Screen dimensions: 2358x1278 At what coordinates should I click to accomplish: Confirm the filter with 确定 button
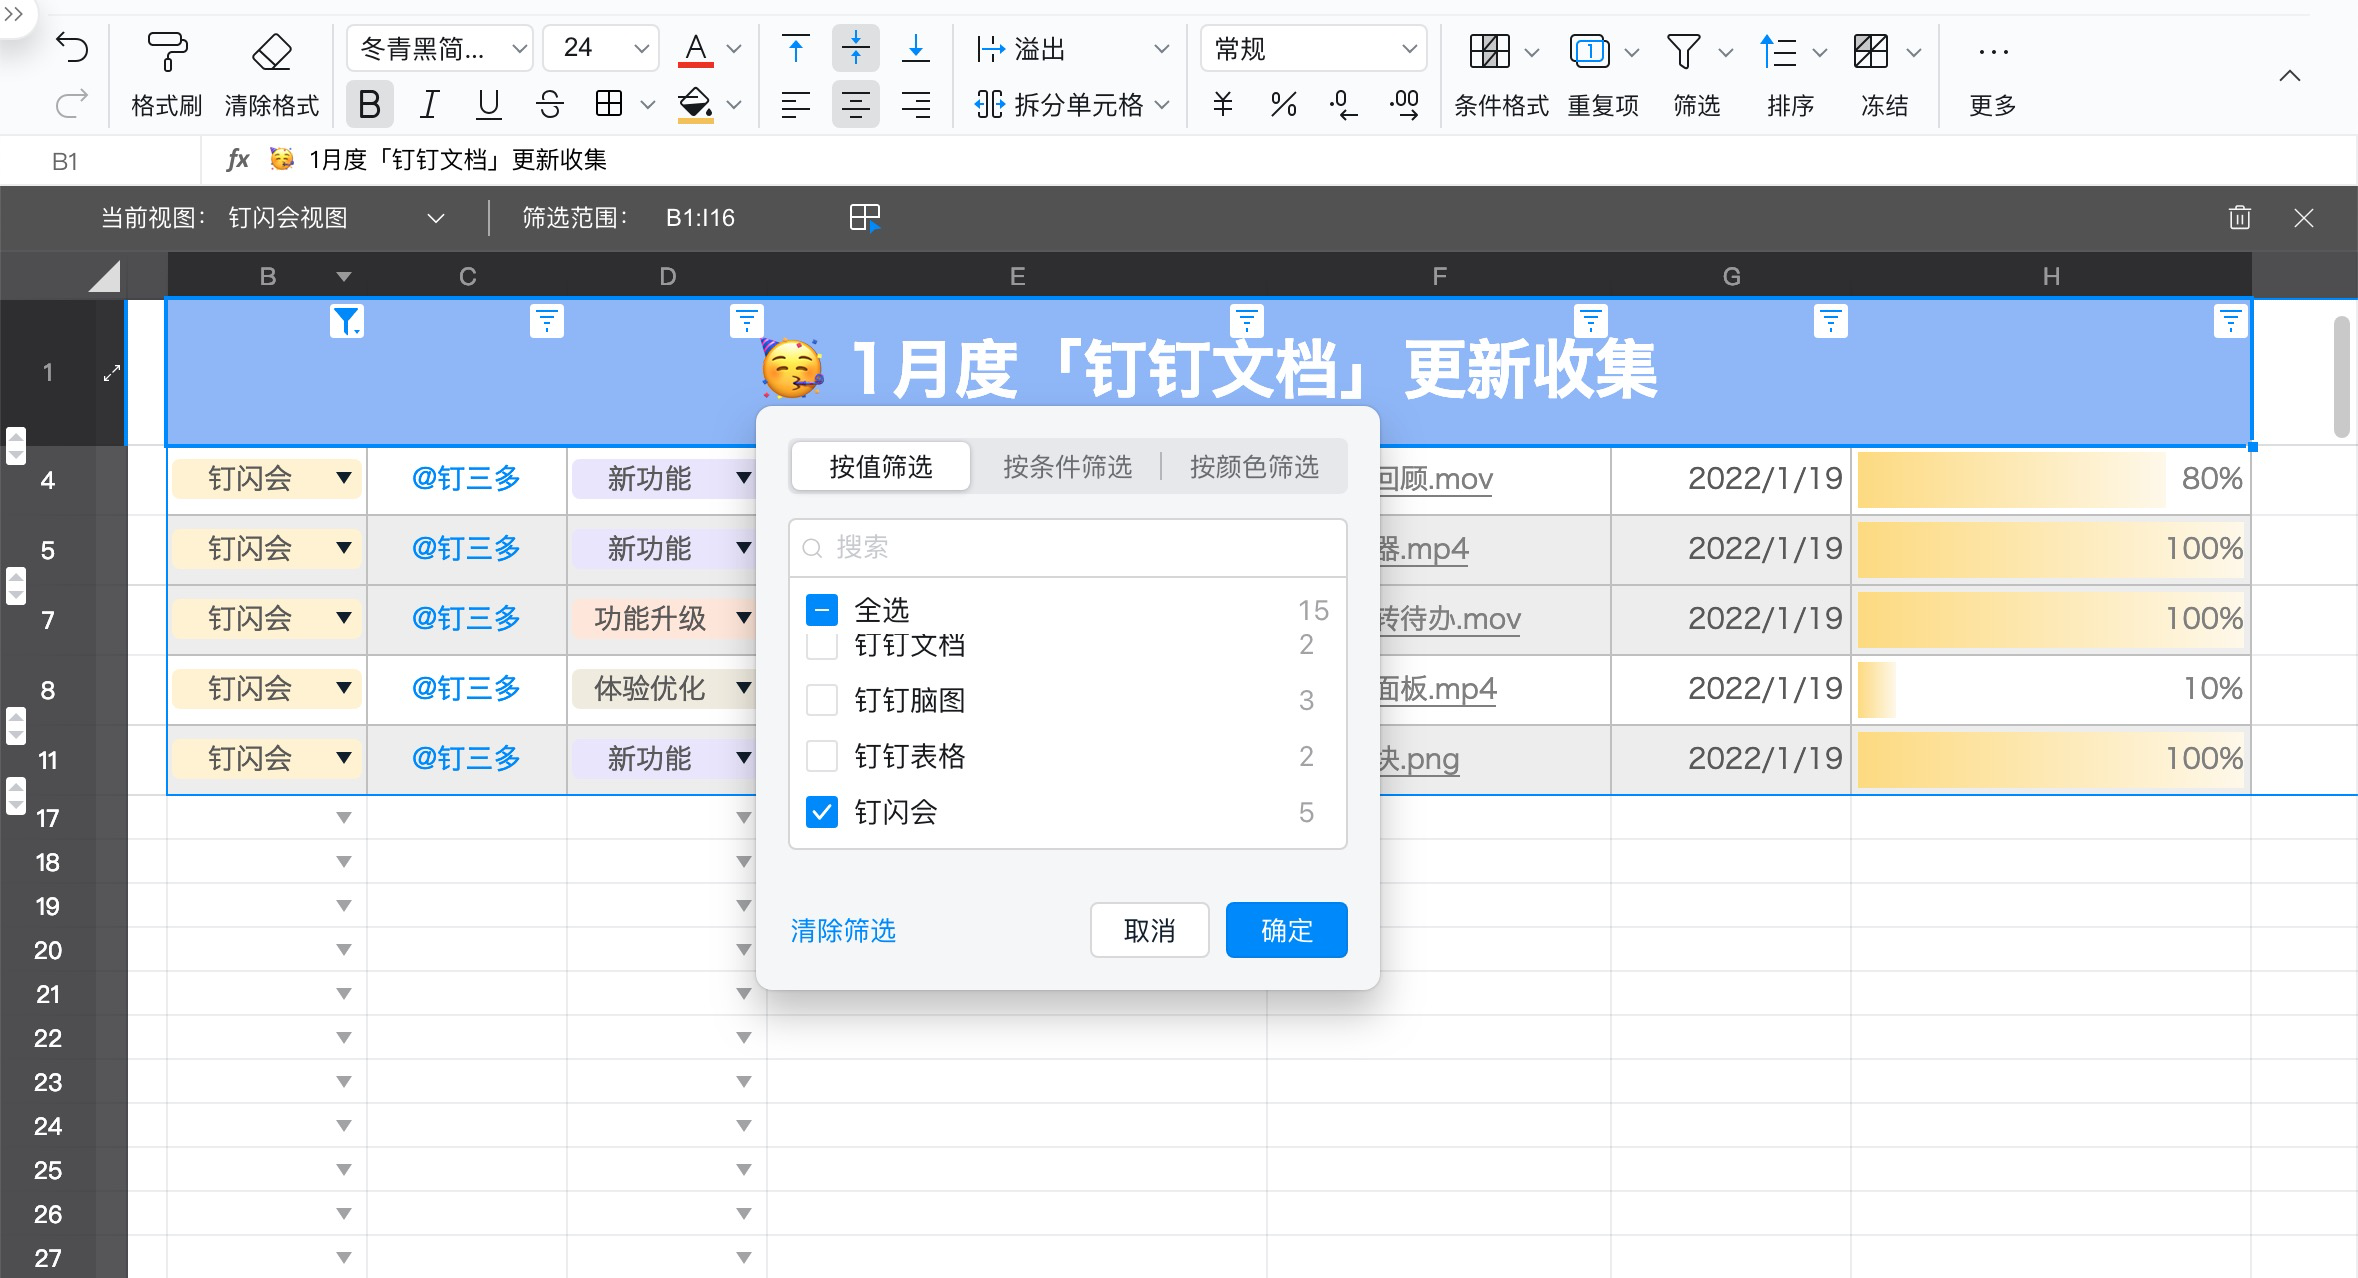[x=1285, y=930]
